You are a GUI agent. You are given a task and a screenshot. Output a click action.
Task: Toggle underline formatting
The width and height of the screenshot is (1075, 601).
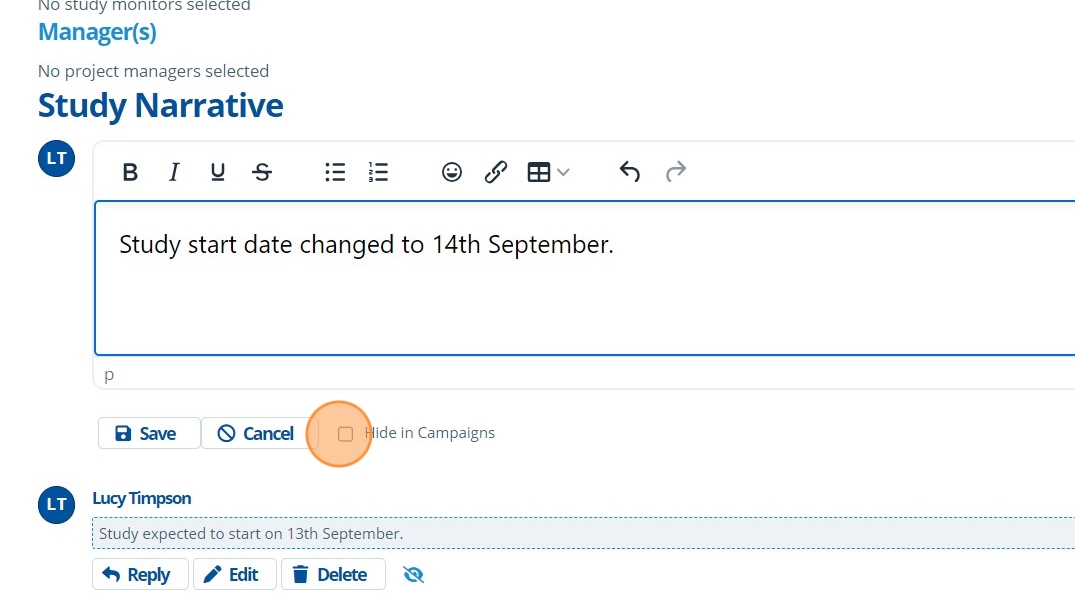[218, 172]
